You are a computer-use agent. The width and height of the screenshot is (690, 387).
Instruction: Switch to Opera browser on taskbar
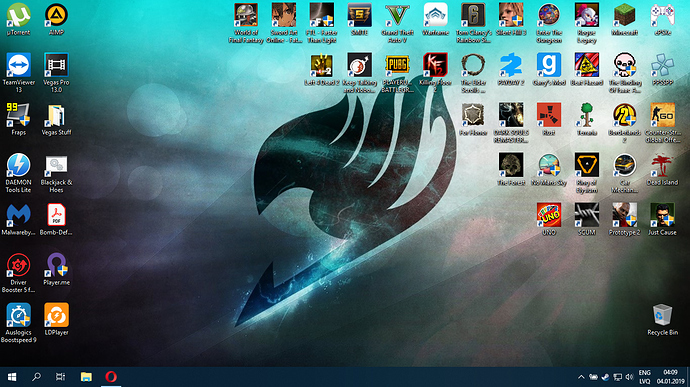(111, 377)
